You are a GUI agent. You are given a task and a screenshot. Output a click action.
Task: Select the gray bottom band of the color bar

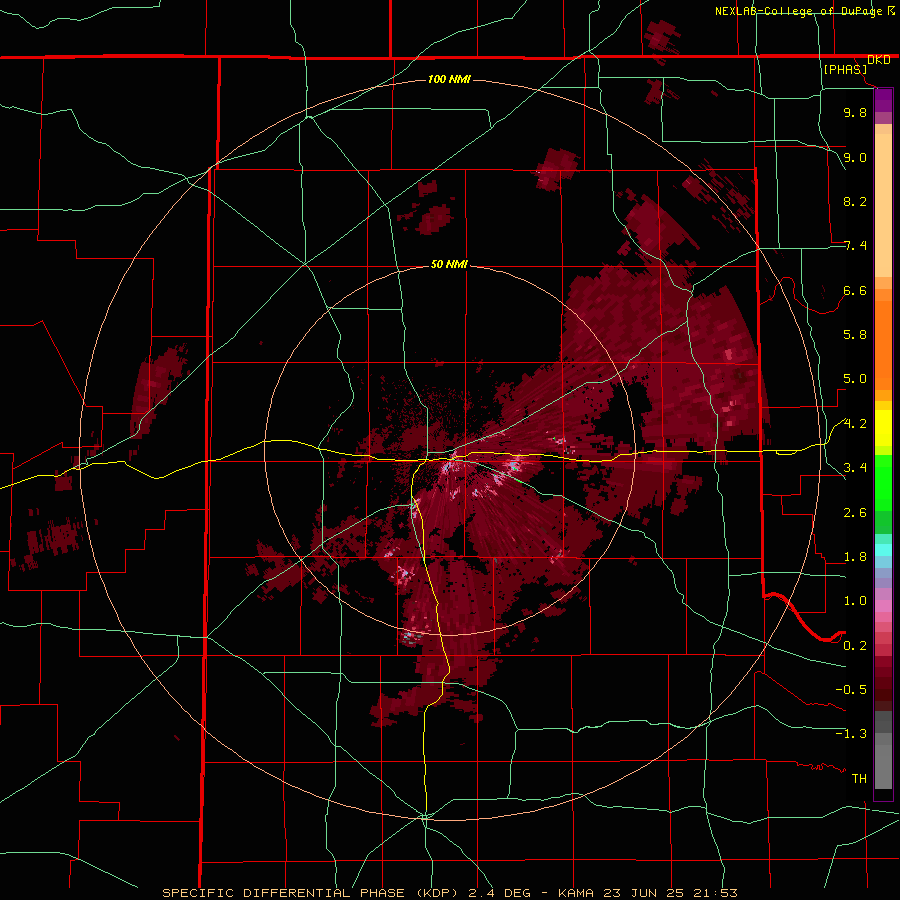(x=883, y=750)
